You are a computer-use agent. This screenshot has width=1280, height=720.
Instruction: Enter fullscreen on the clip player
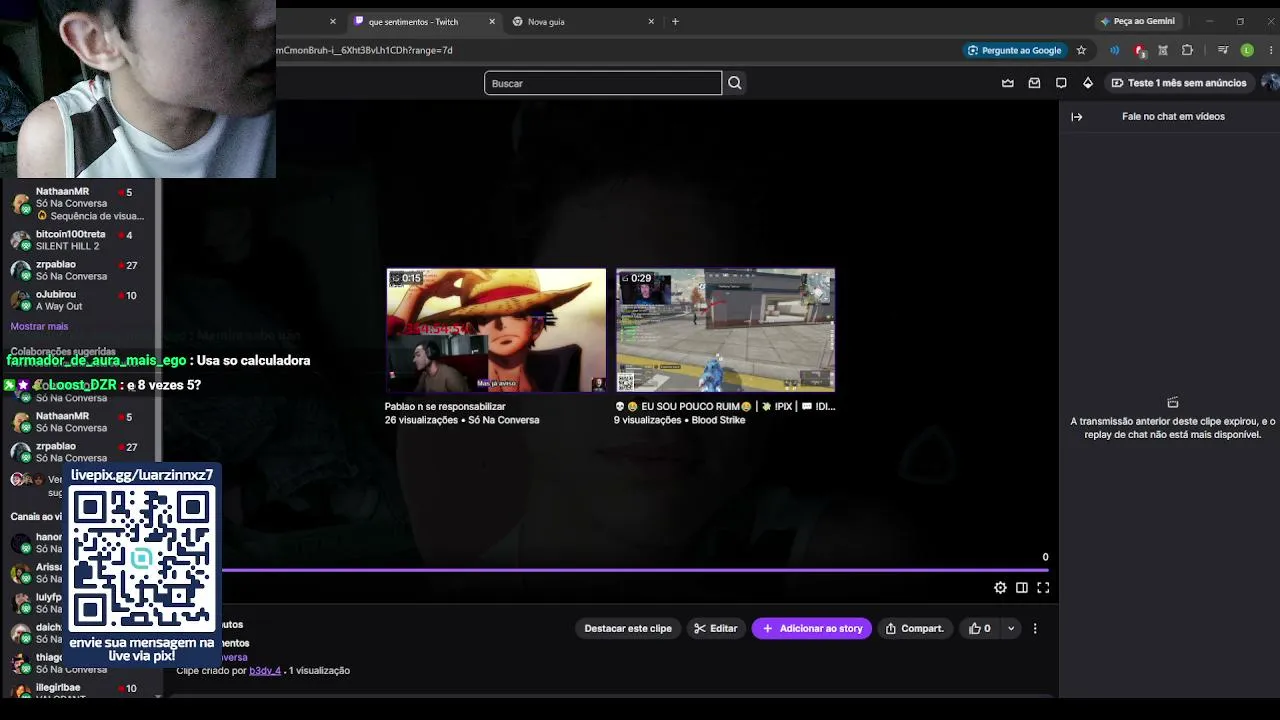(x=1043, y=588)
